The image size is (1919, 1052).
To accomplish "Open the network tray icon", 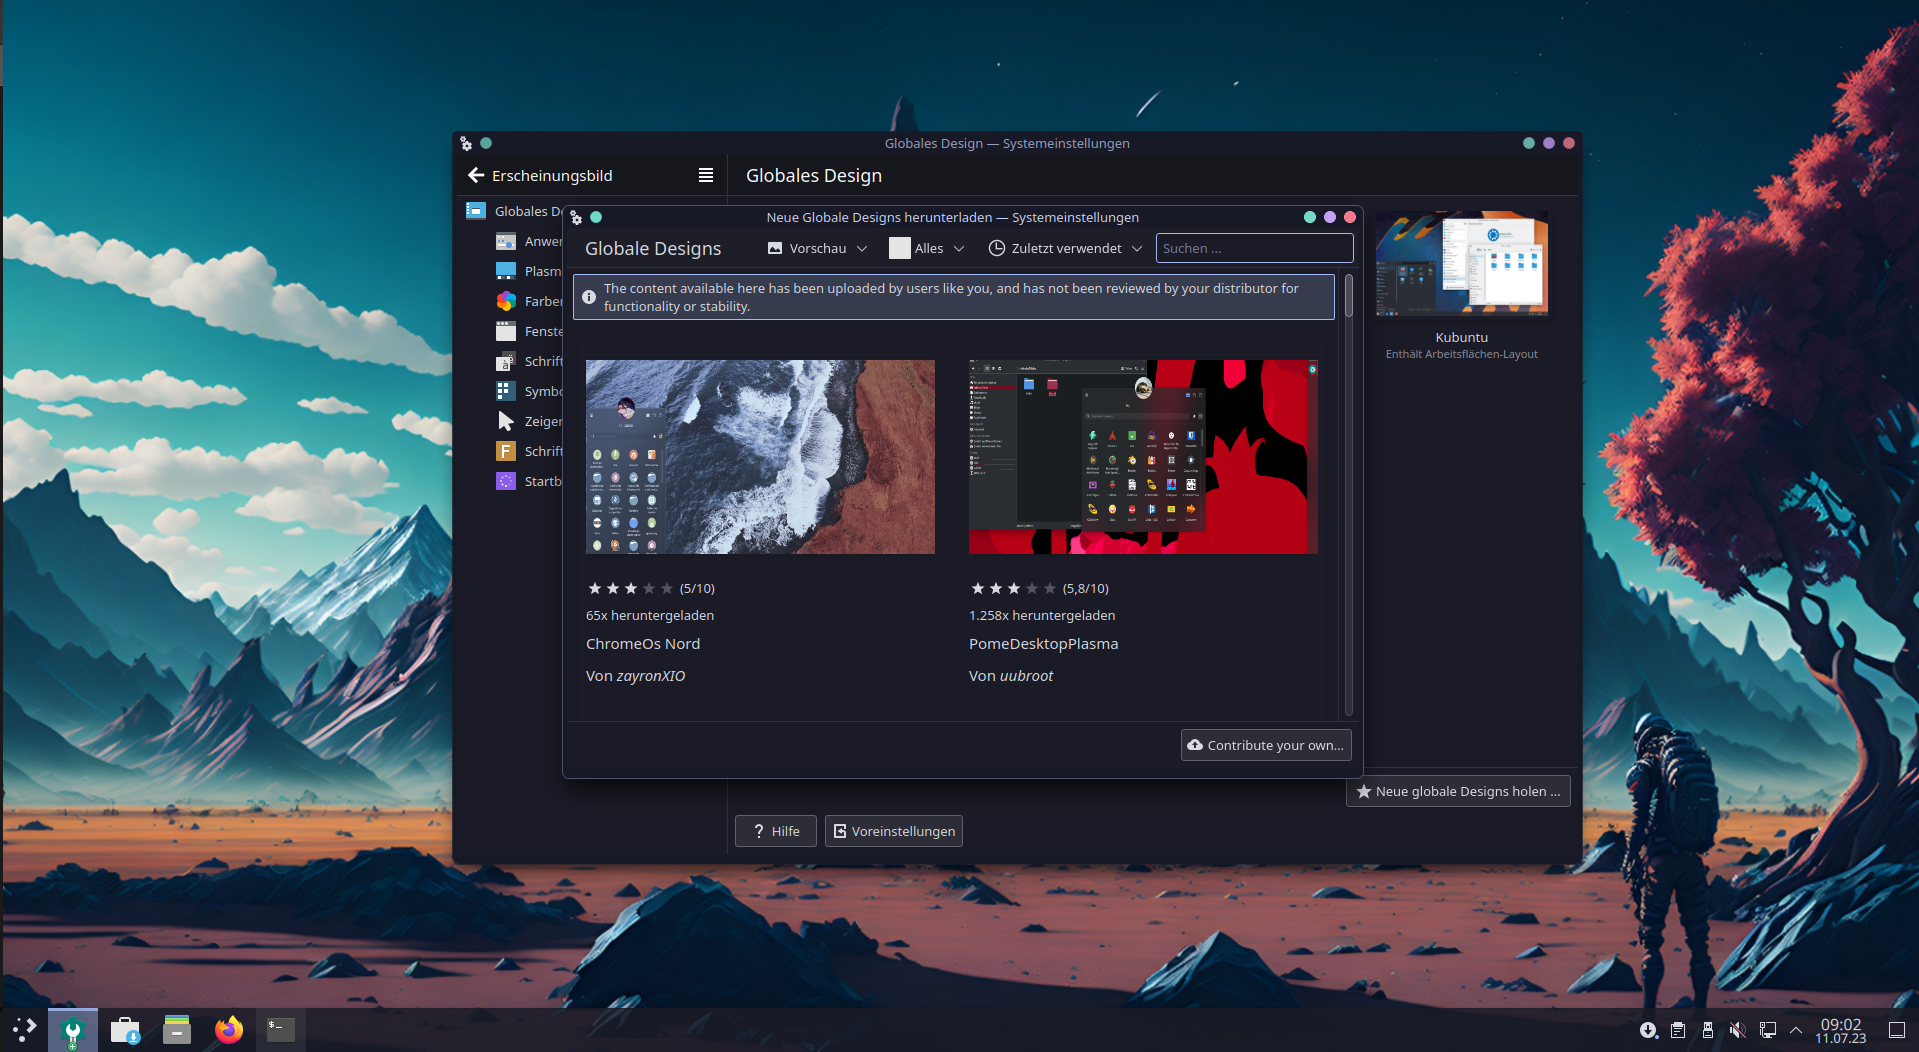I will [x=1768, y=1030].
